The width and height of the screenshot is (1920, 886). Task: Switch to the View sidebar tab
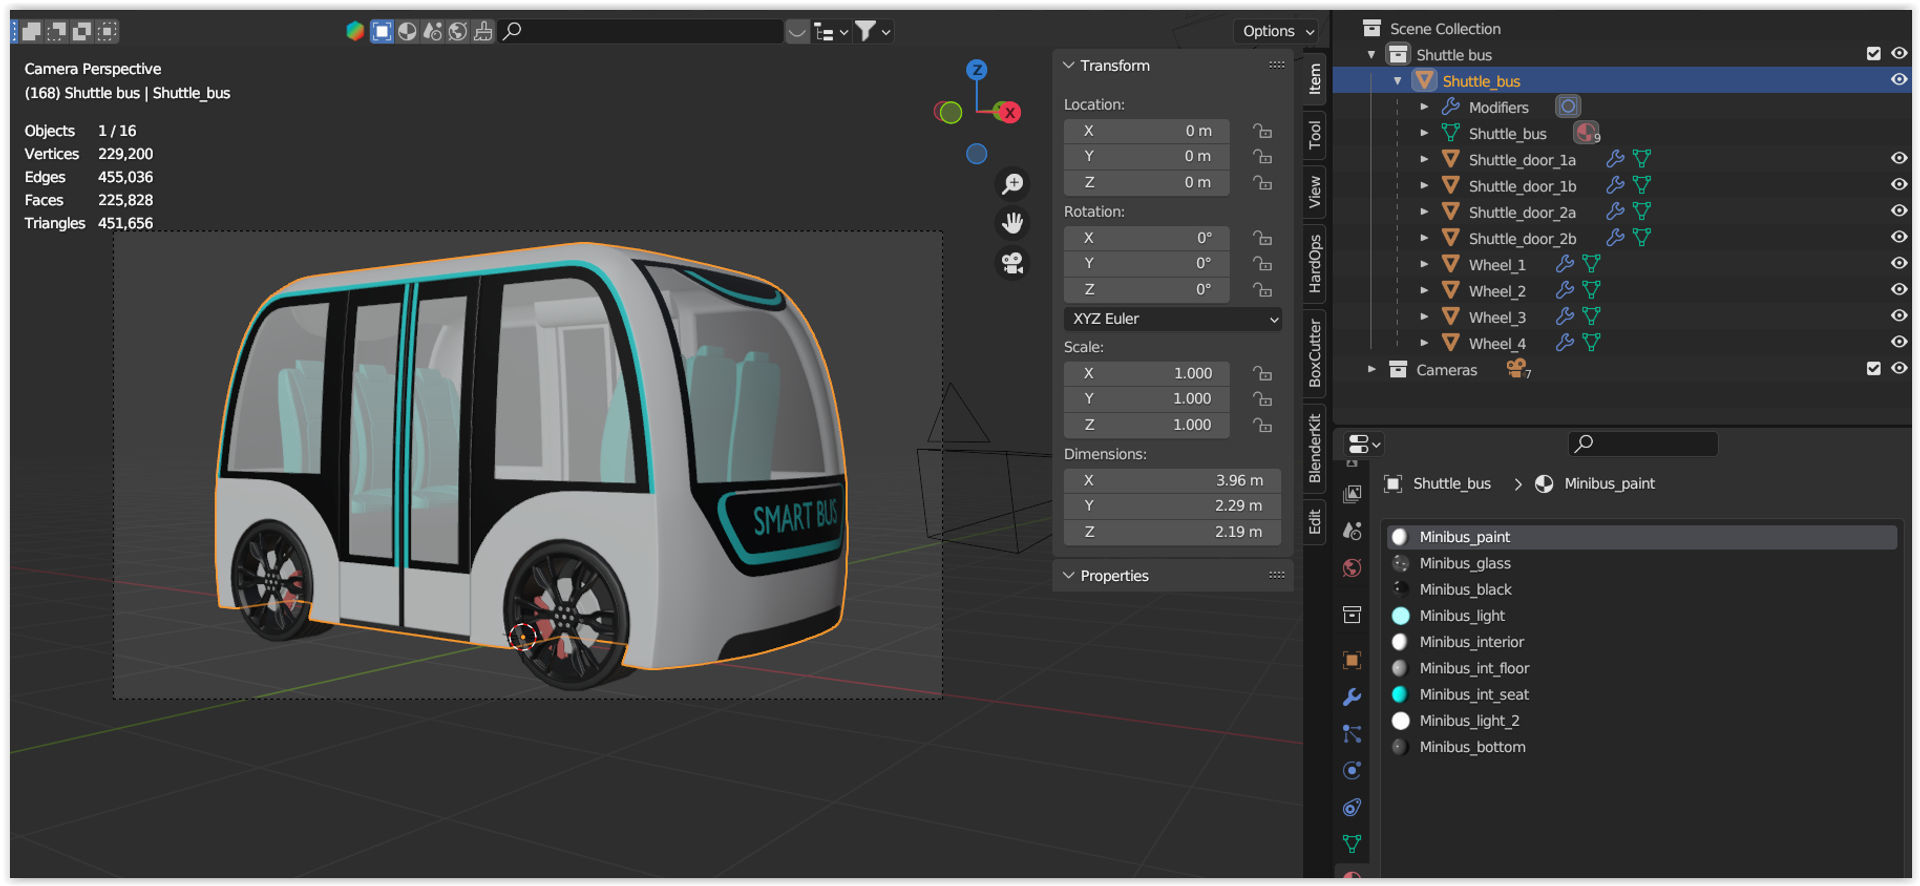[x=1315, y=191]
